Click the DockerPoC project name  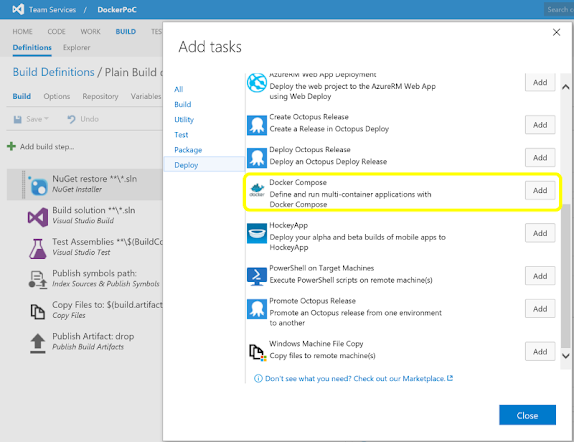pos(117,10)
